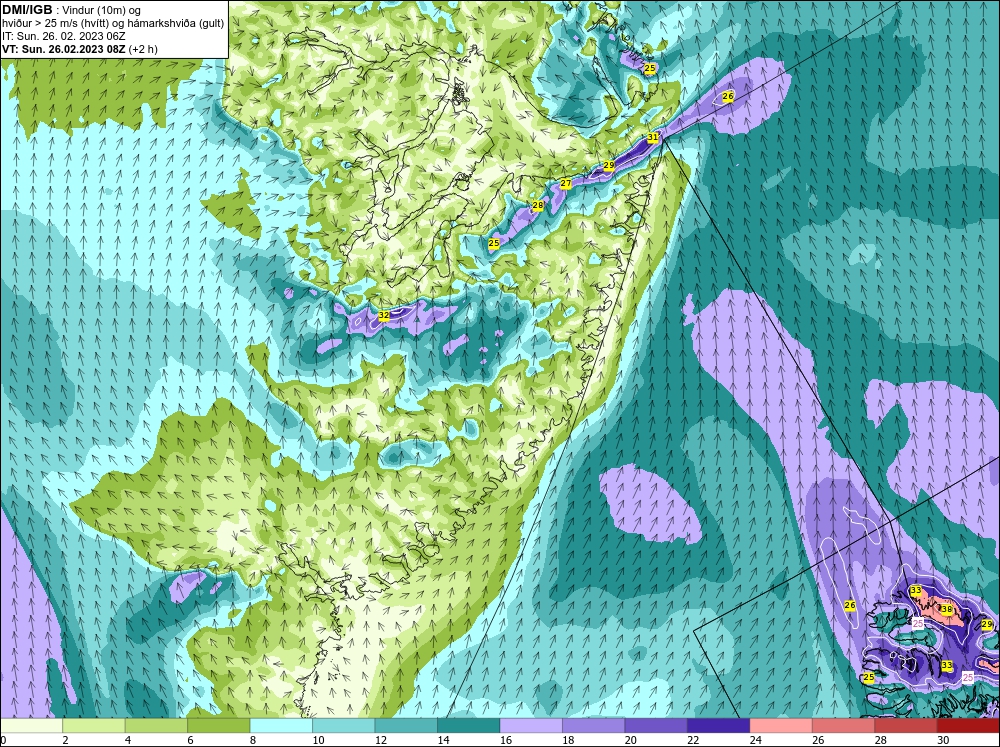Click the yellow gust label 28
Image resolution: width=1000 pixels, height=747 pixels.
pyautogui.click(x=538, y=205)
